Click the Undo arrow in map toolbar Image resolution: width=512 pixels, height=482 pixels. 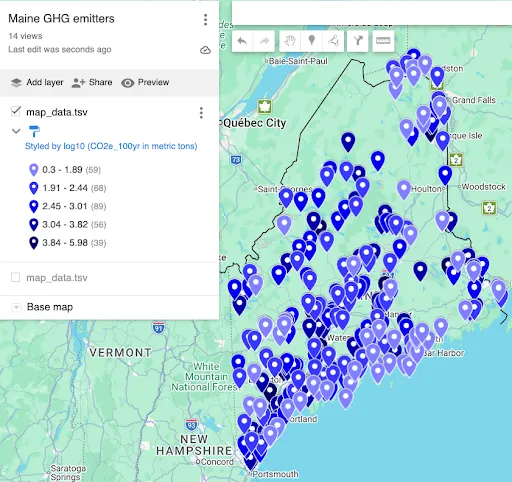click(242, 41)
